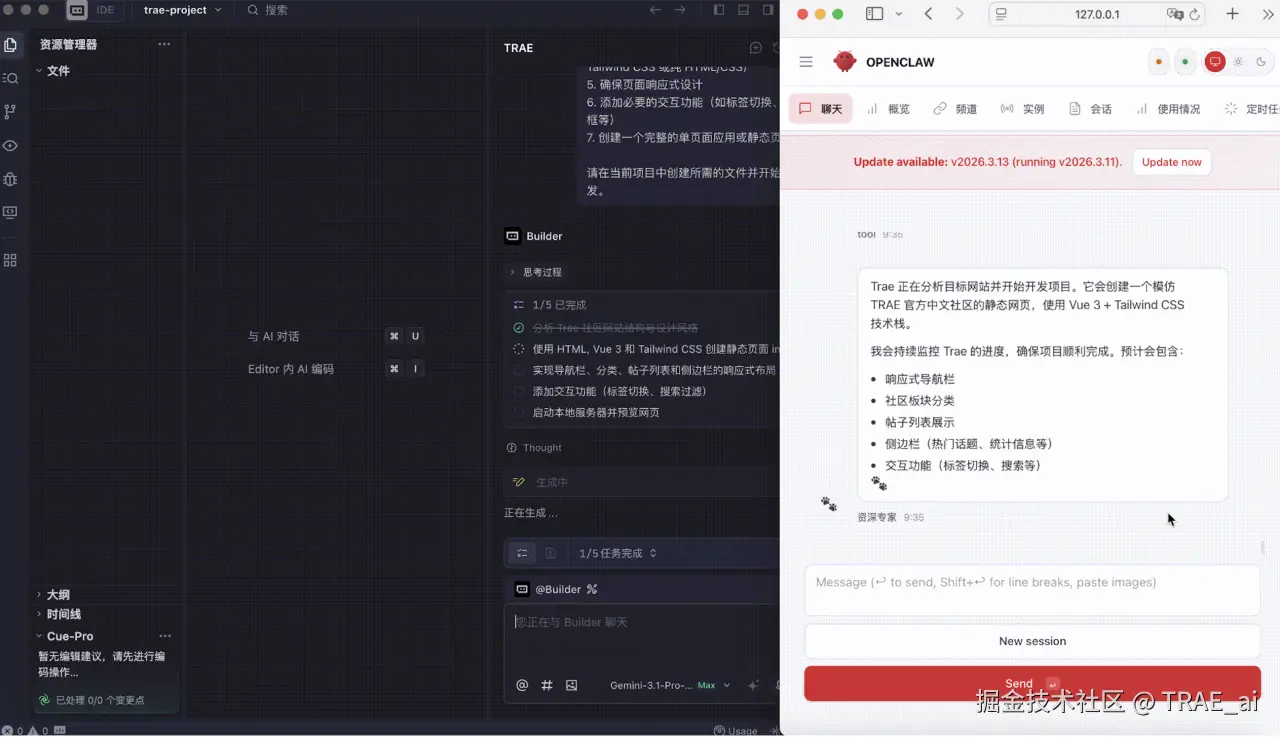Viewport: 1280px width, 737px height.
Task: Insert an @ mention in Builder chat
Action: 522,685
